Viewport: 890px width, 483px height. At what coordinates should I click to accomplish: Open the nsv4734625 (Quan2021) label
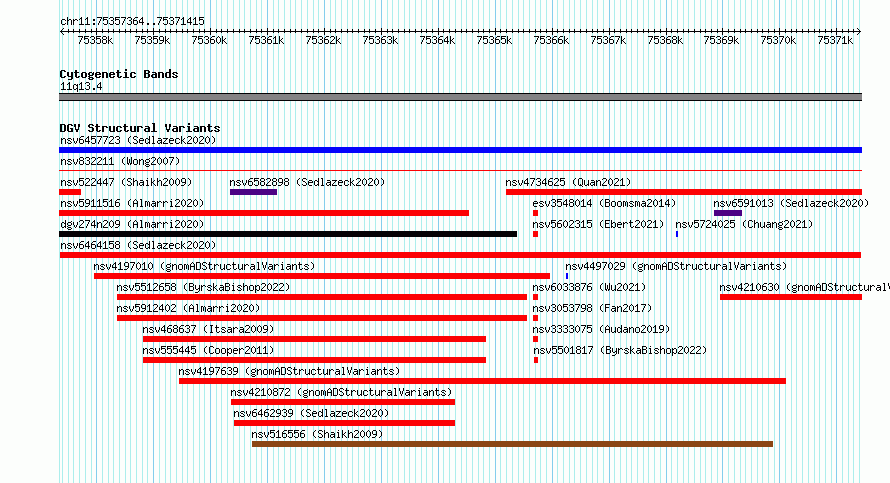568,182
